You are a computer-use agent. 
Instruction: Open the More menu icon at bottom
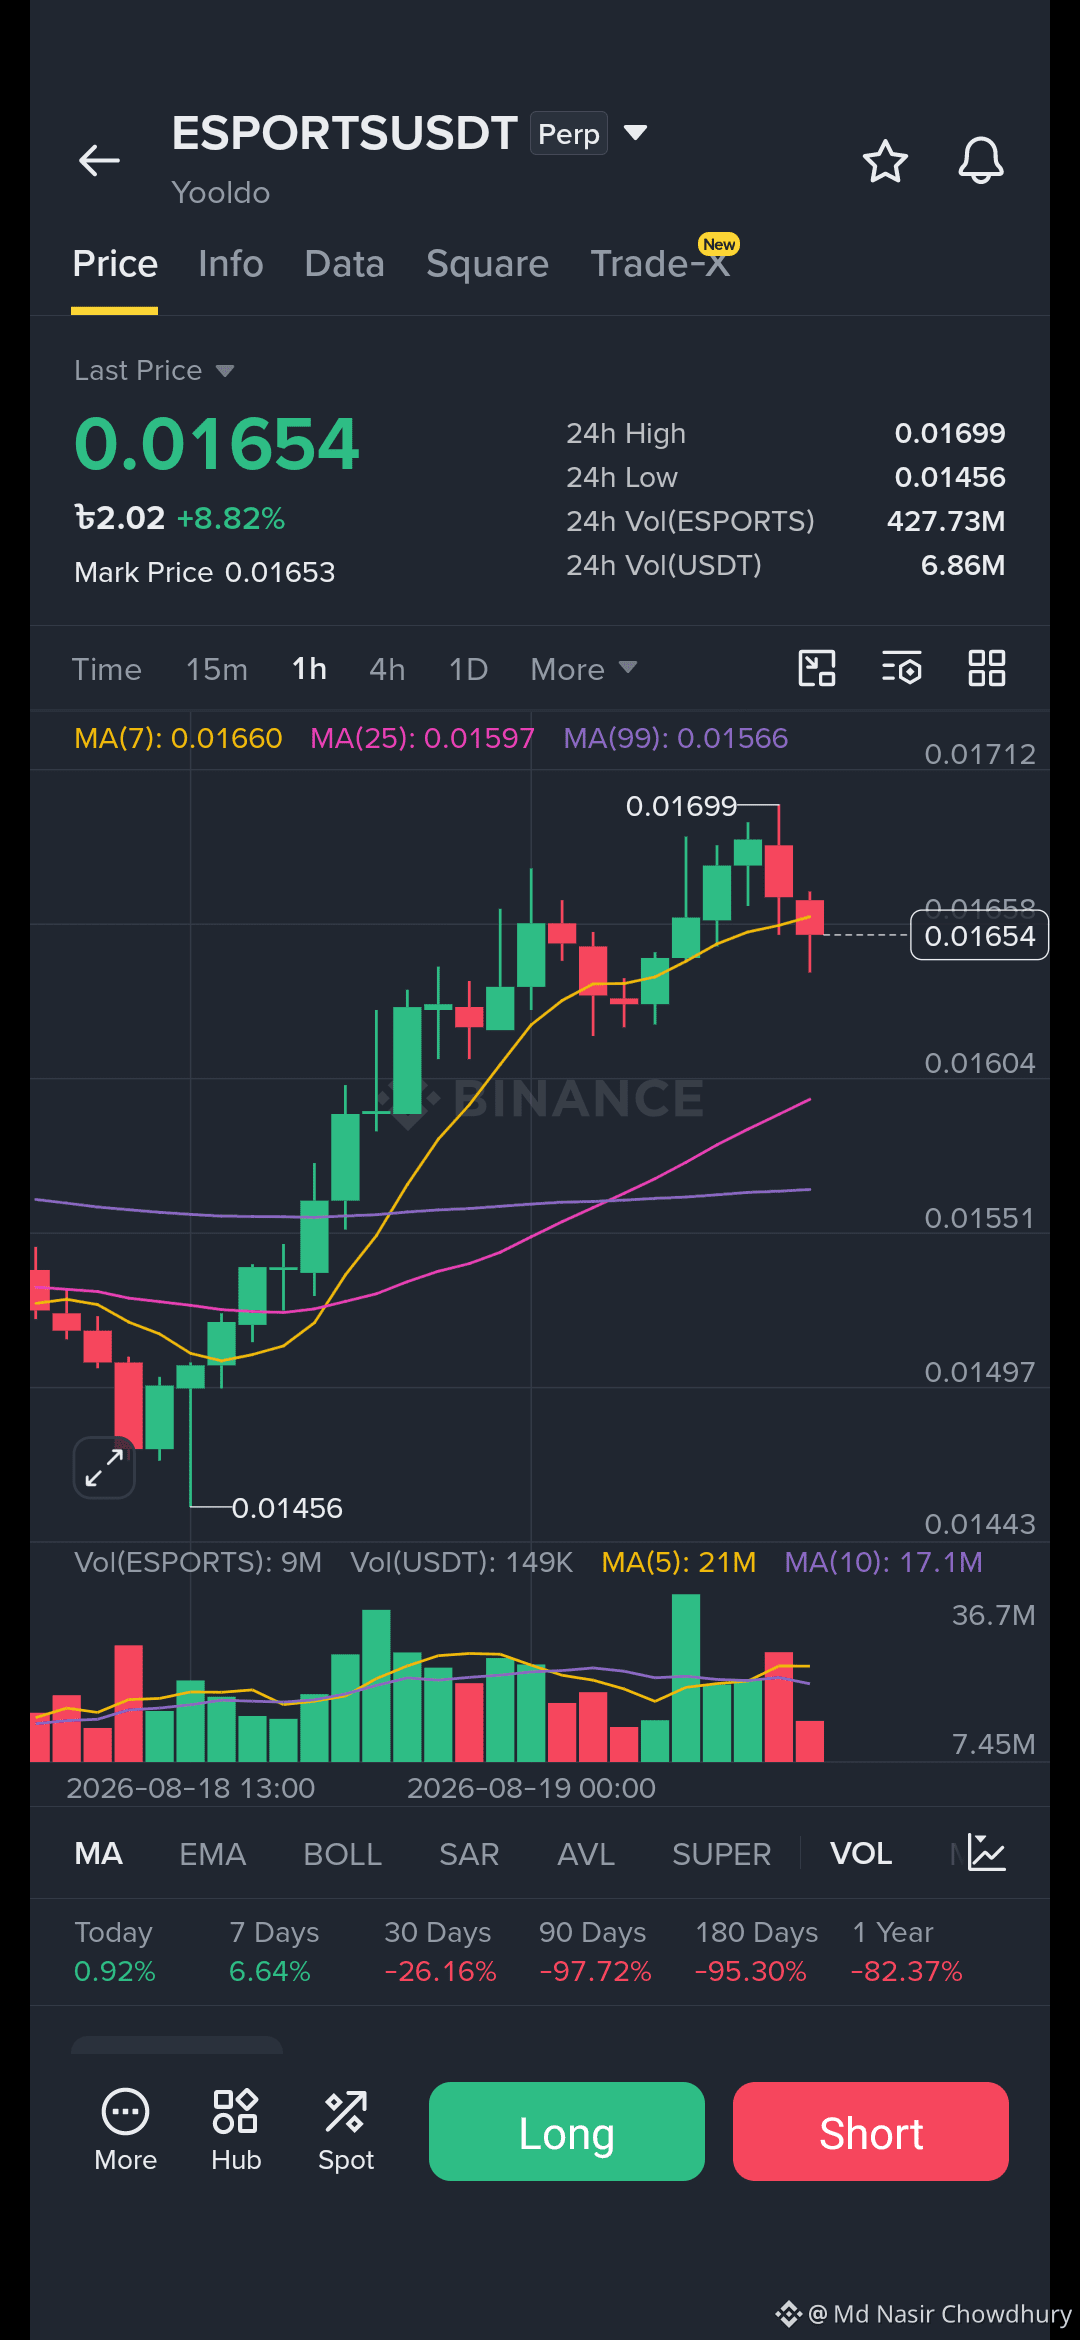(126, 2131)
